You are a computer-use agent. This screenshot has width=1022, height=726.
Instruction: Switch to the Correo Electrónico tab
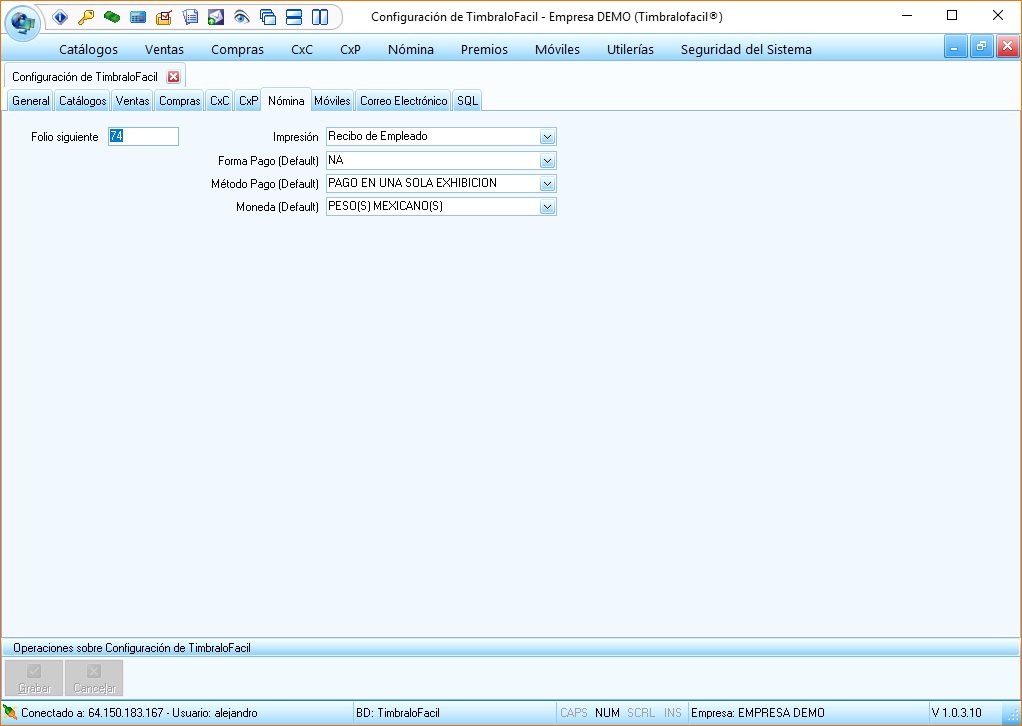click(x=403, y=100)
